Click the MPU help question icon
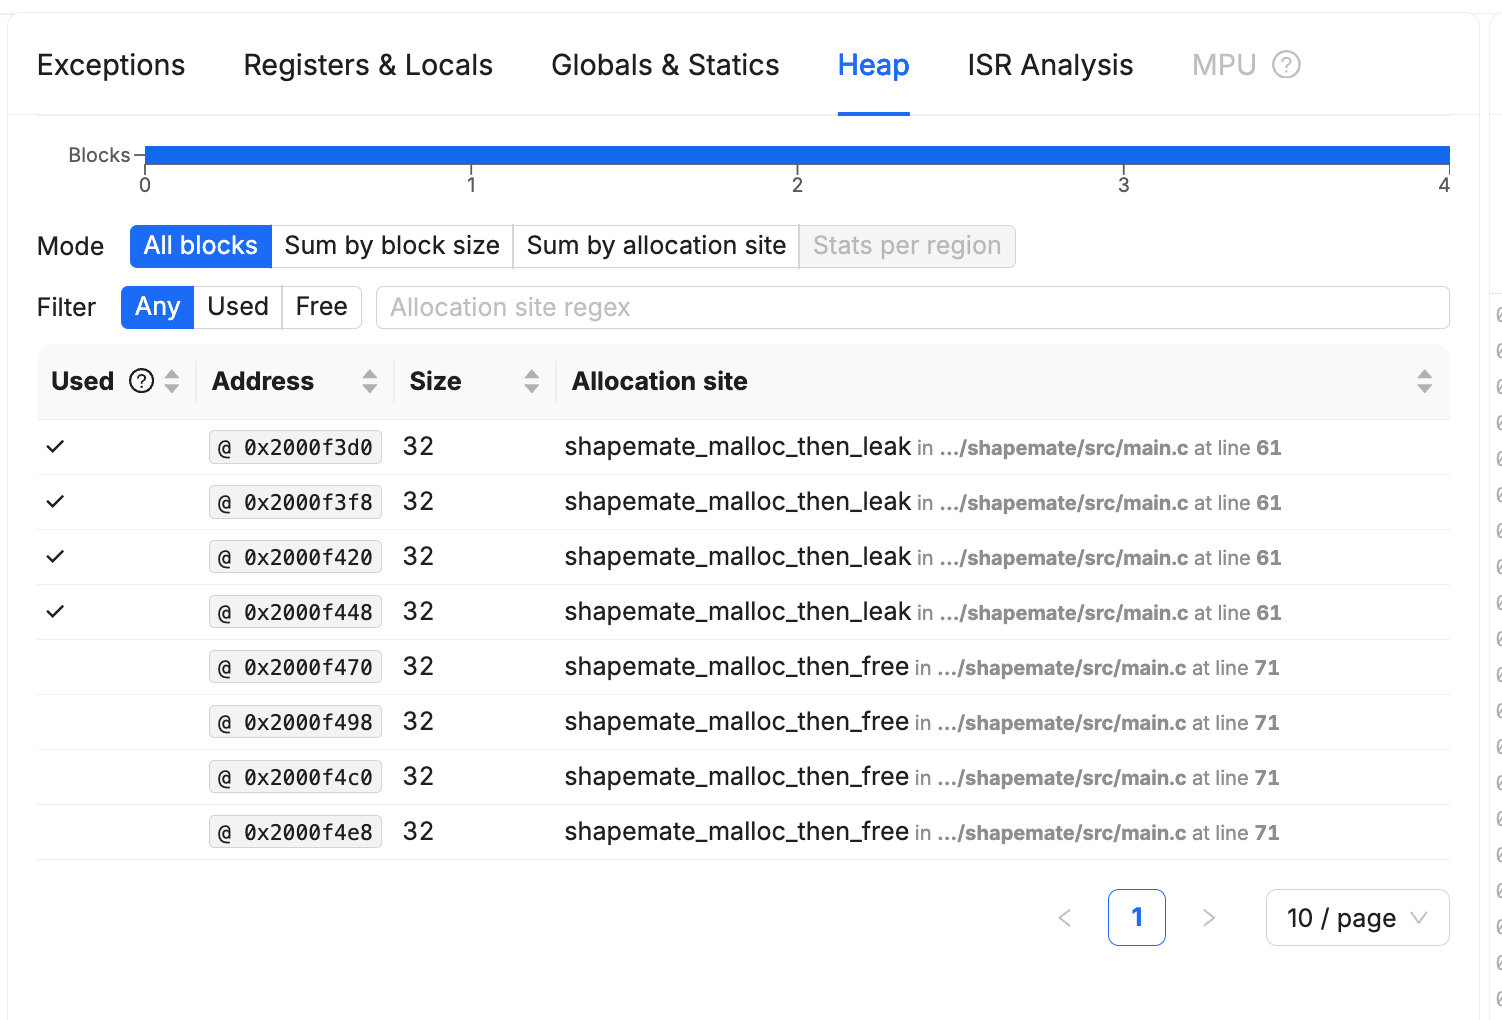The width and height of the screenshot is (1502, 1020). point(1286,65)
